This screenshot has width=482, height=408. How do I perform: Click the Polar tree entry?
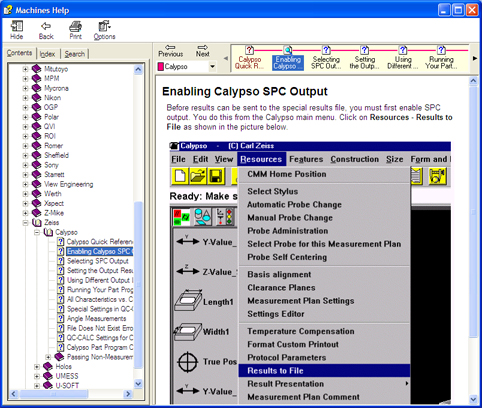(51, 117)
